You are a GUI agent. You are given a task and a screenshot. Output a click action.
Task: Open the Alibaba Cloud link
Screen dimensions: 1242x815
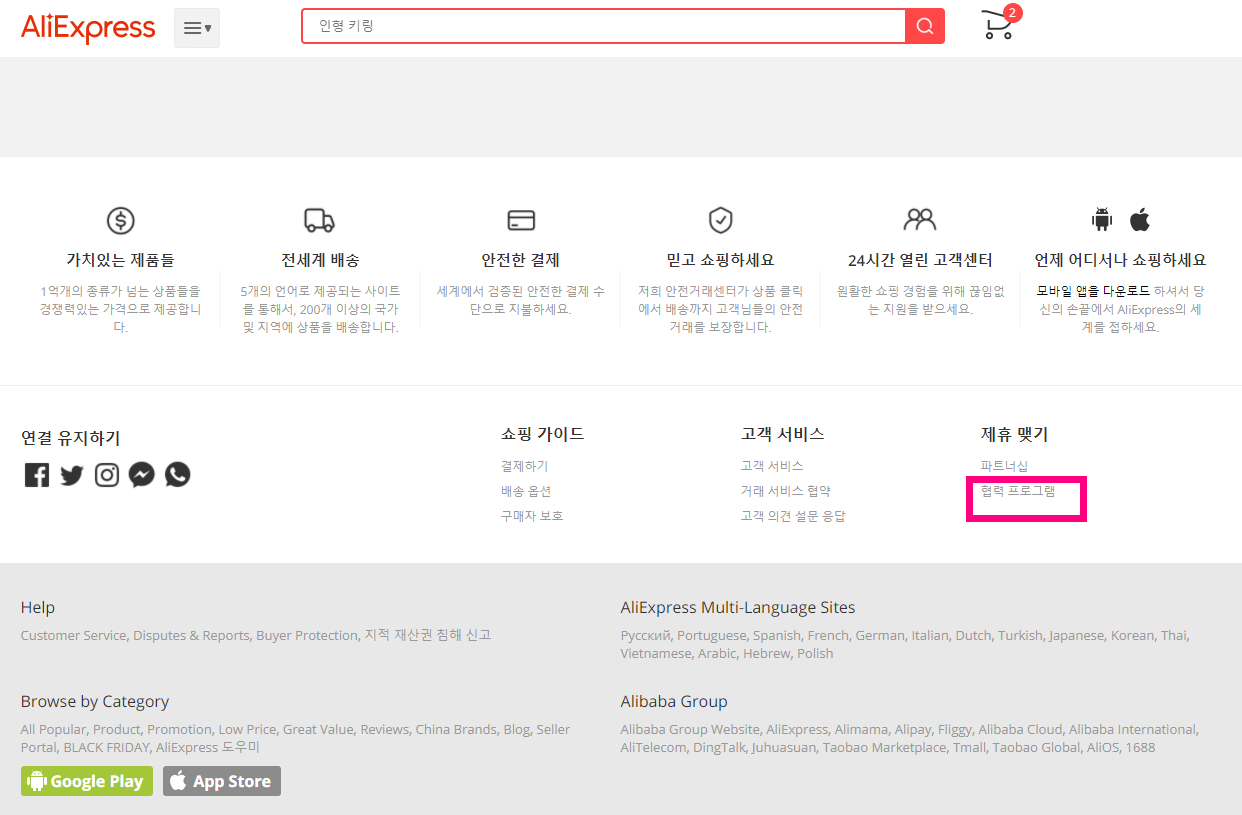1020,729
